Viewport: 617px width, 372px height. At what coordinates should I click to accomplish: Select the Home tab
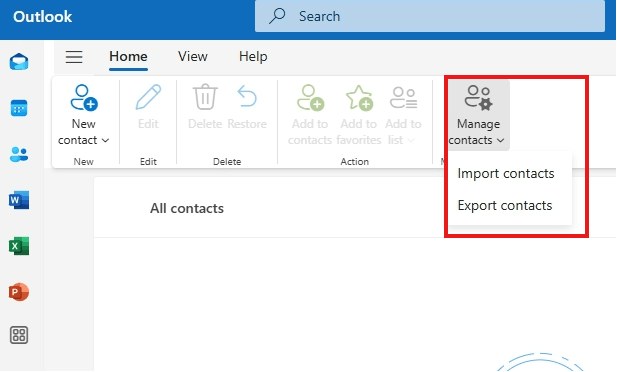[x=128, y=56]
